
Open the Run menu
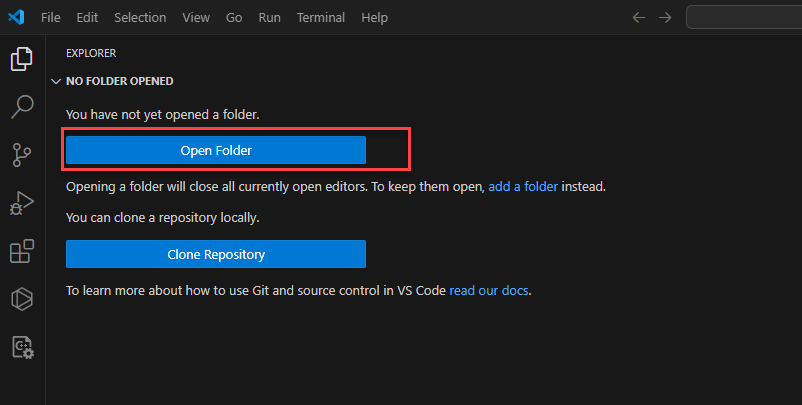point(269,18)
